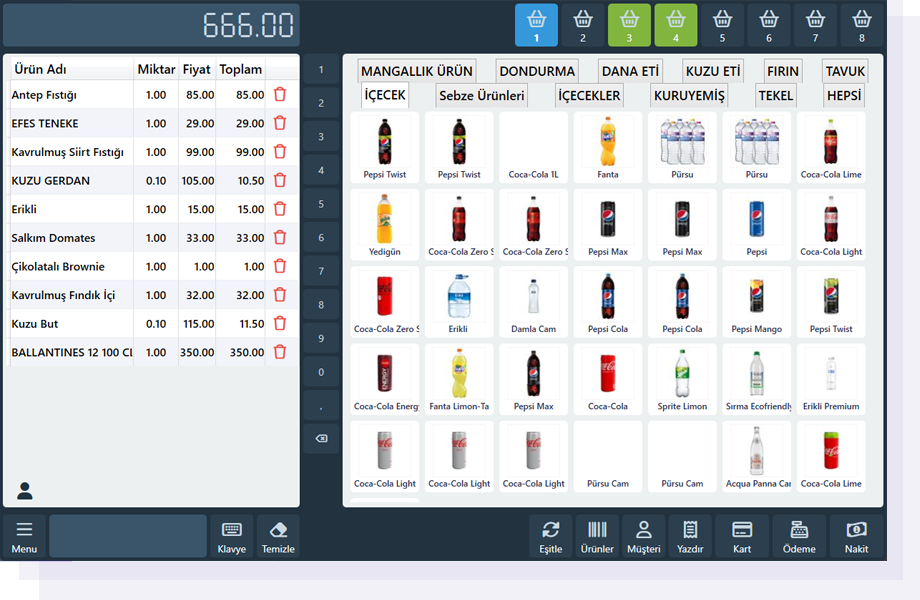
Task: Switch to basket 1
Action: point(536,25)
